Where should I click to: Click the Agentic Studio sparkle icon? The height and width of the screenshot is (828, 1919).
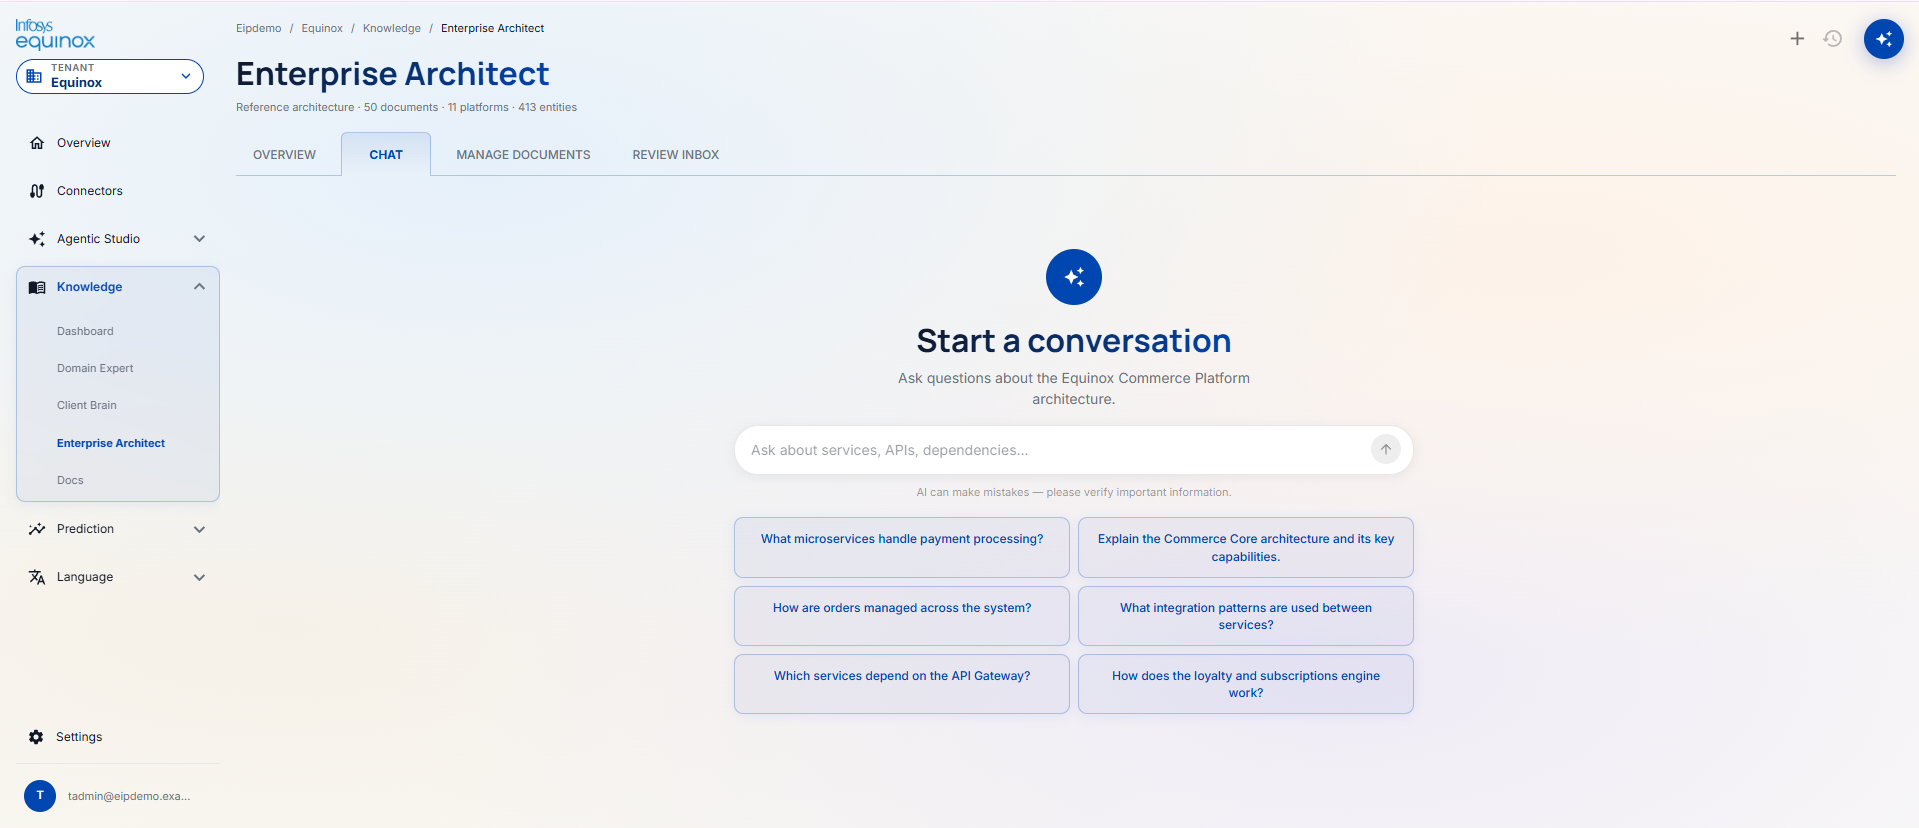(37, 239)
